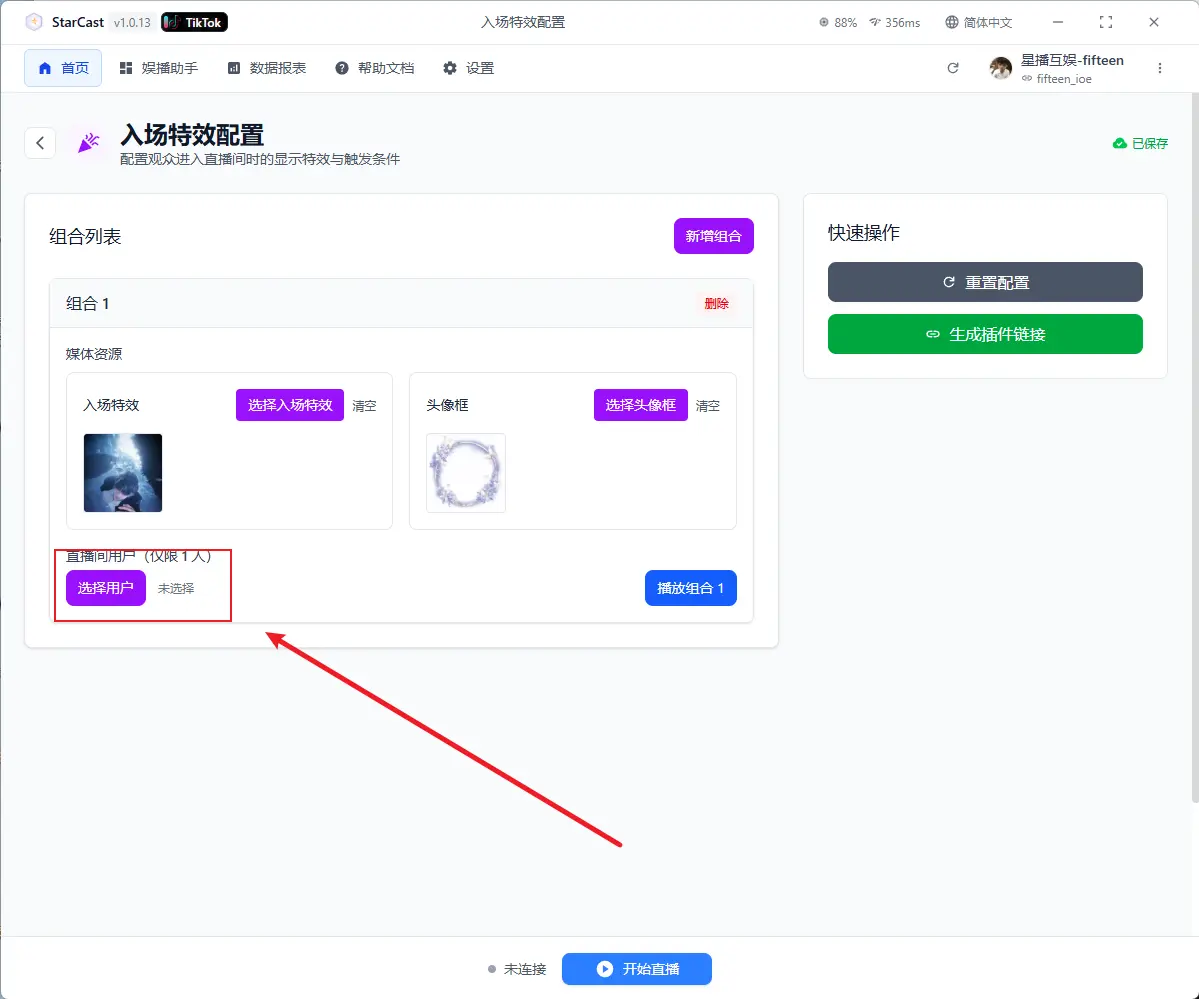
Task: Click the back arrow button
Action: 40,143
